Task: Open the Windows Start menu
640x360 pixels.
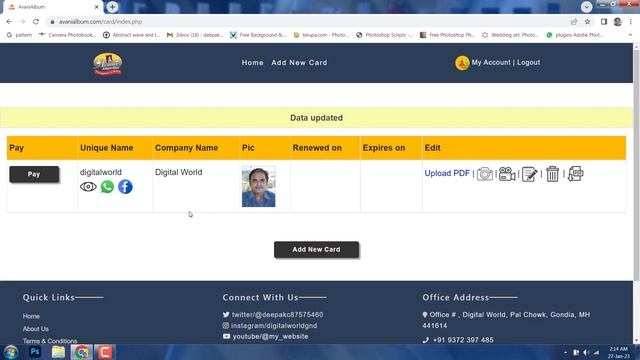Action: point(11,352)
